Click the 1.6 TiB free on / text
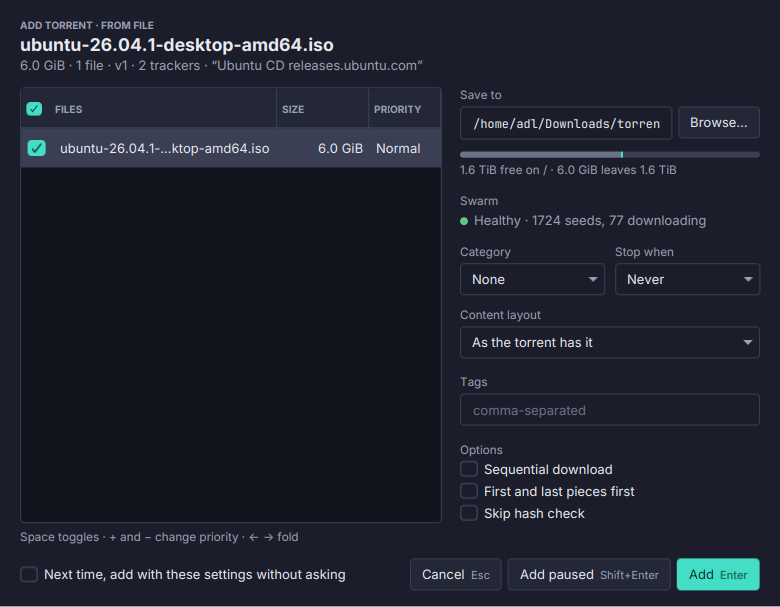Viewport: 780px width, 607px height. point(503,170)
